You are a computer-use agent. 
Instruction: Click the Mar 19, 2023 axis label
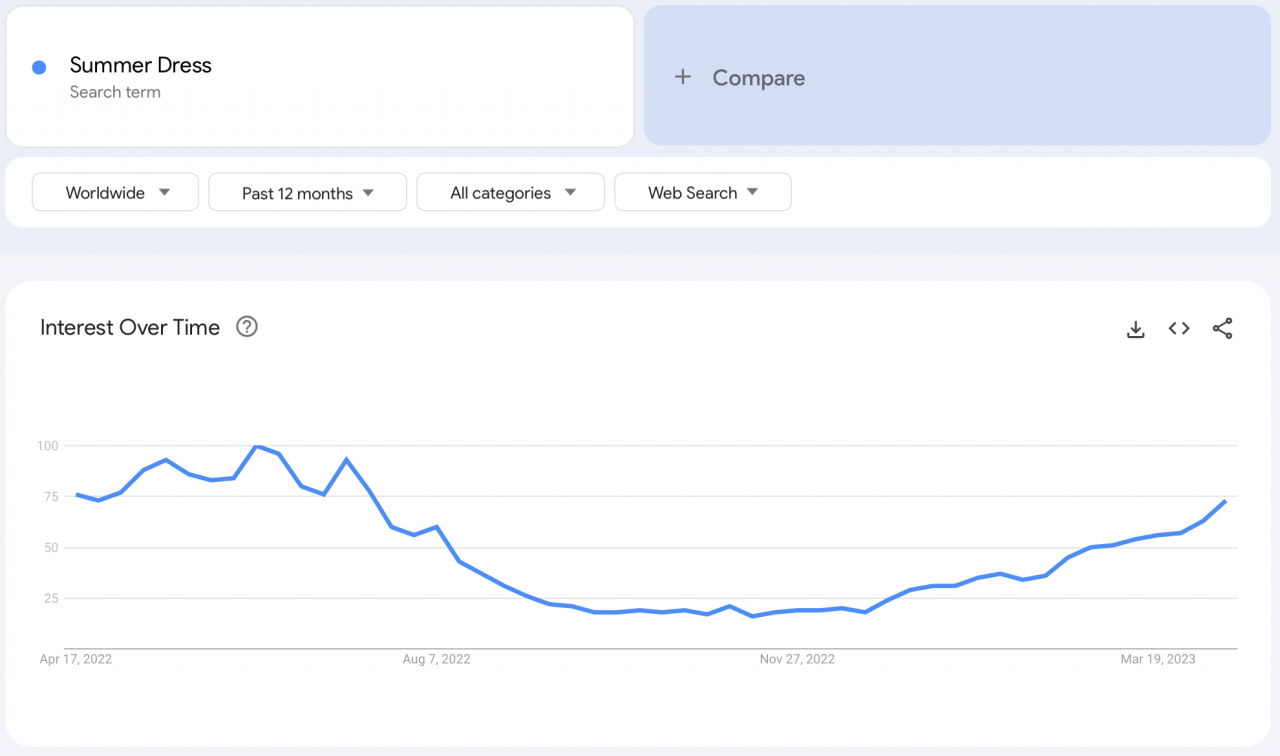pyautogui.click(x=1157, y=659)
